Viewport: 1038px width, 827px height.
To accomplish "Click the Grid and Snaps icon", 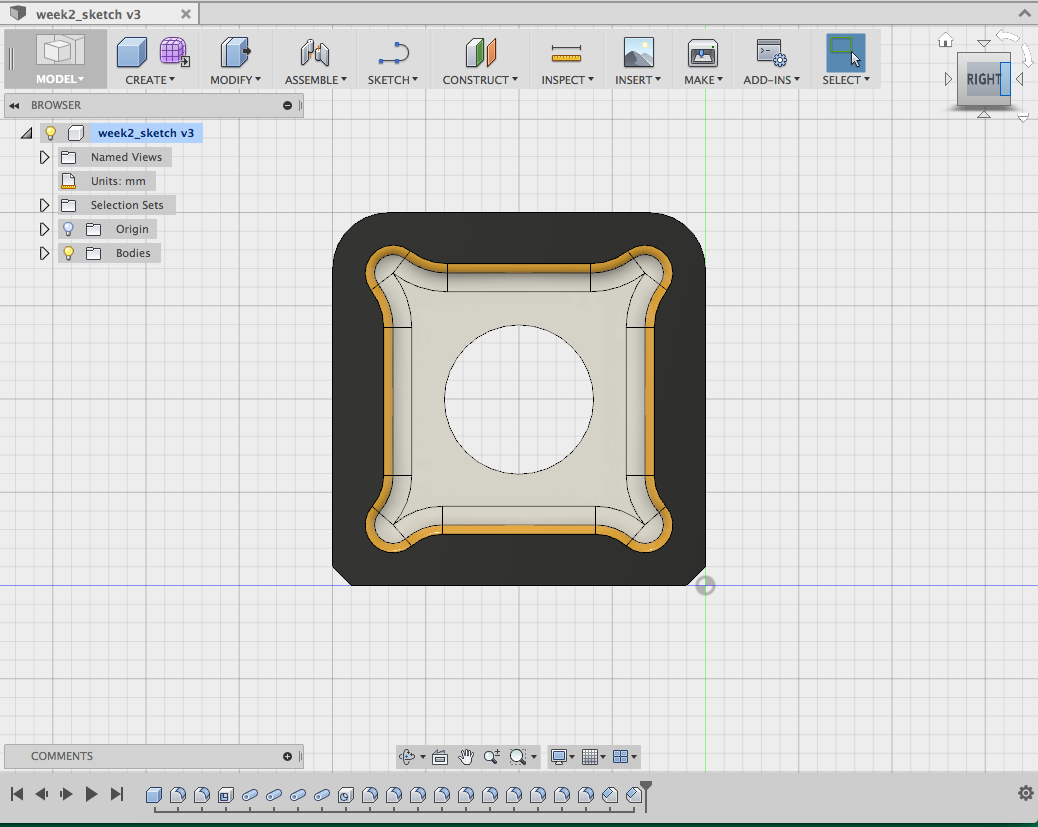I will pos(589,756).
